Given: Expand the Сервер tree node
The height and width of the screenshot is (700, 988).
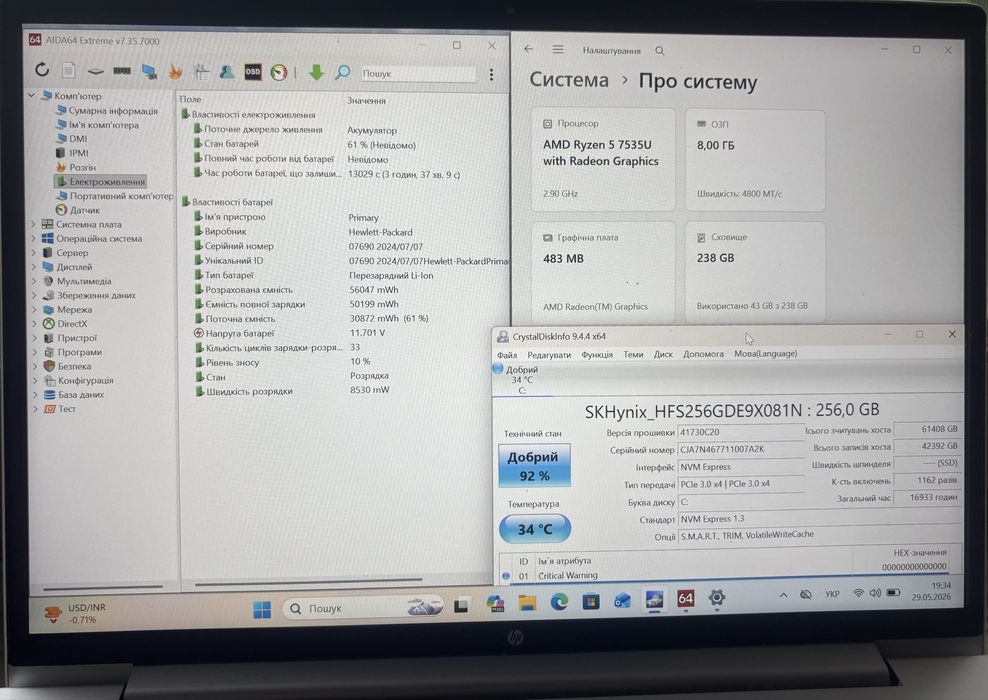Looking at the screenshot, I should (x=34, y=253).
